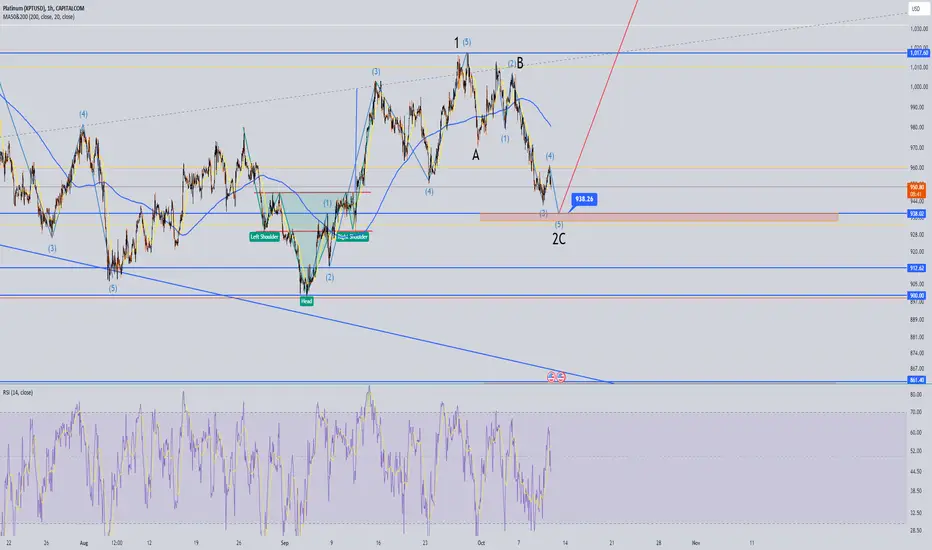Select the red forecast trend line

coord(599,107)
